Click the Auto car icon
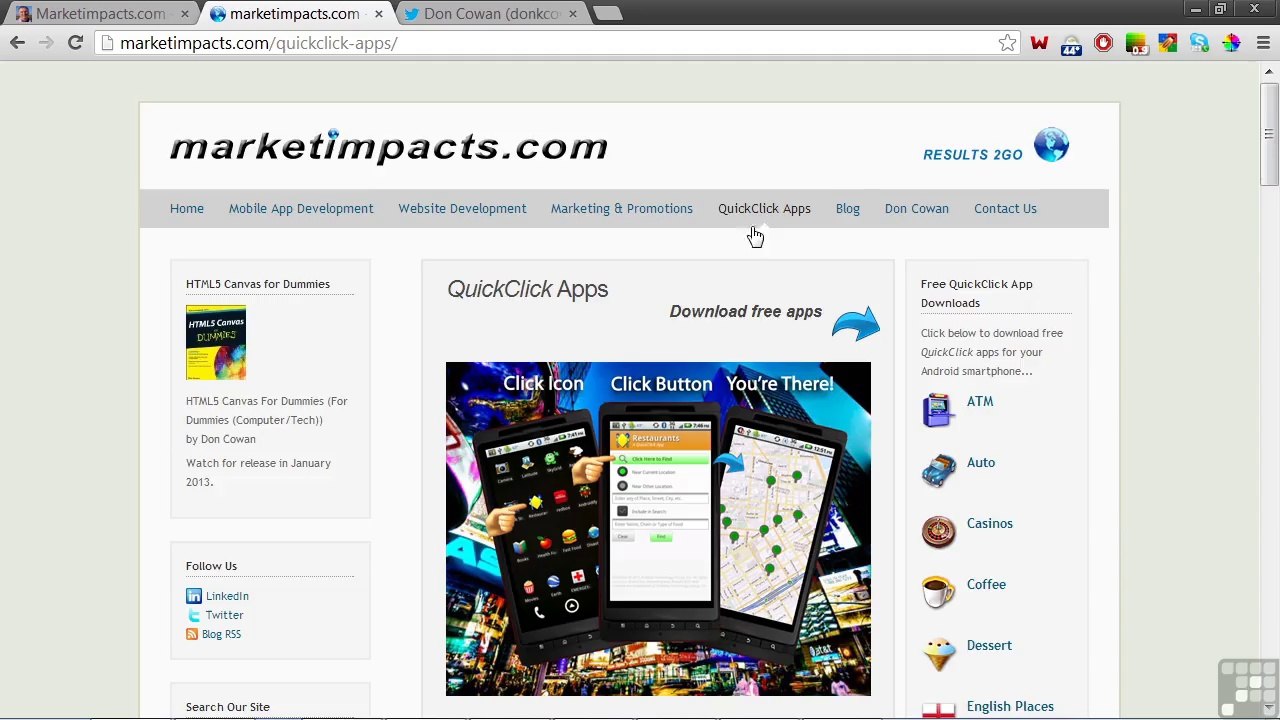The width and height of the screenshot is (1280, 720). 938,471
